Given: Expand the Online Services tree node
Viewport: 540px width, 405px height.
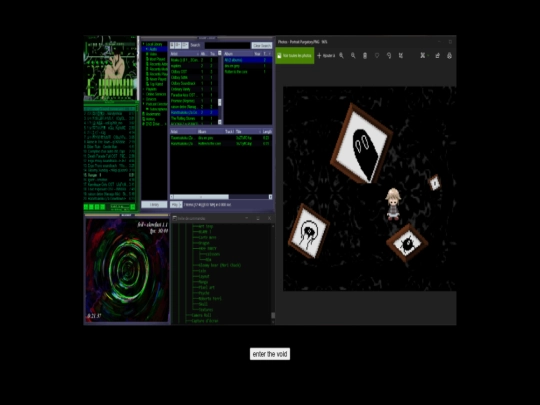Looking at the screenshot, I should tap(144, 94).
